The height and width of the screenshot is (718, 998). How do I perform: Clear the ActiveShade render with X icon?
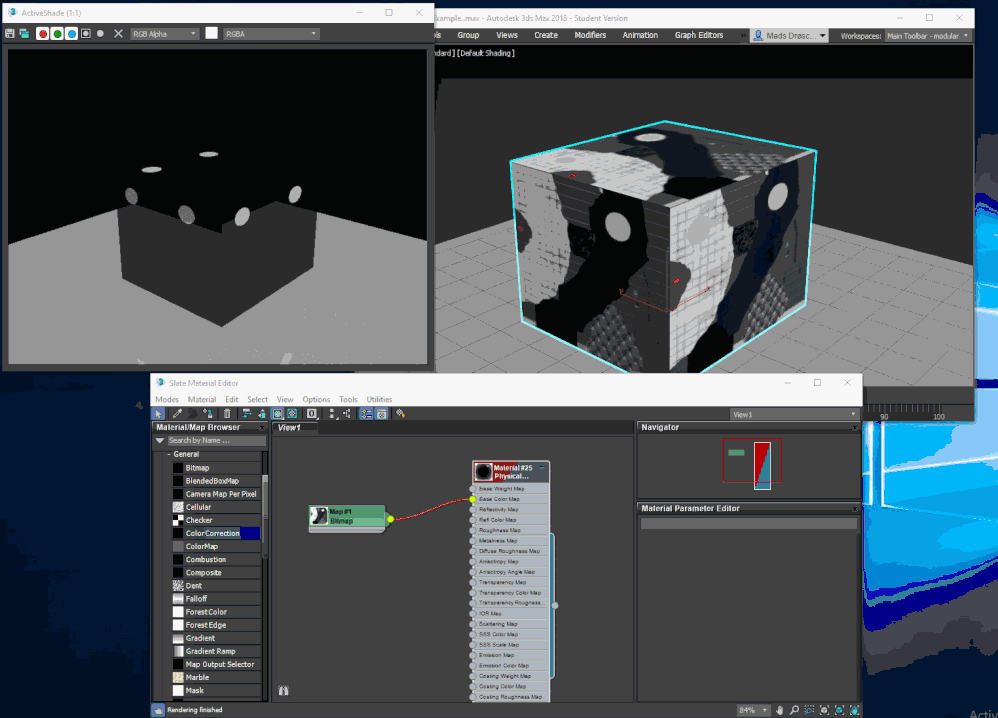[118, 33]
